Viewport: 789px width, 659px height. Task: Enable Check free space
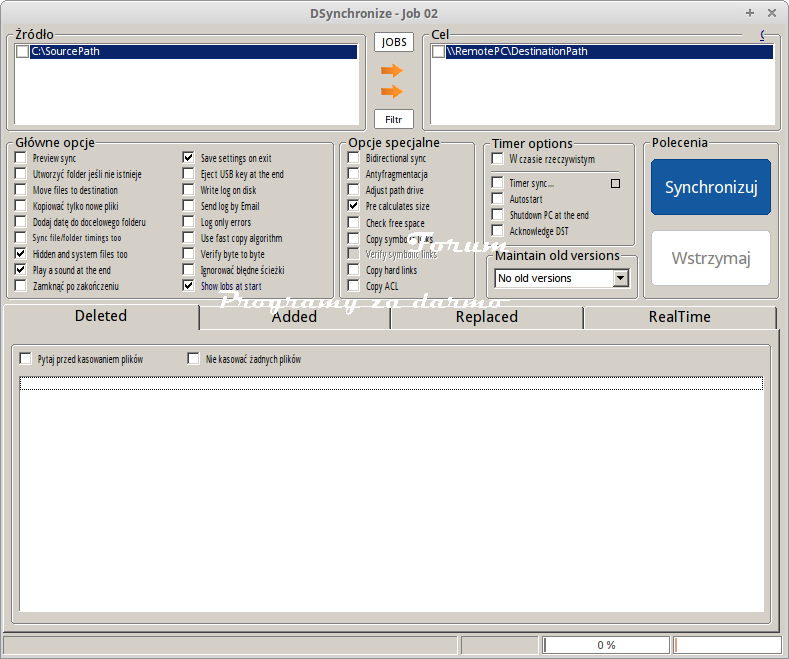[354, 223]
